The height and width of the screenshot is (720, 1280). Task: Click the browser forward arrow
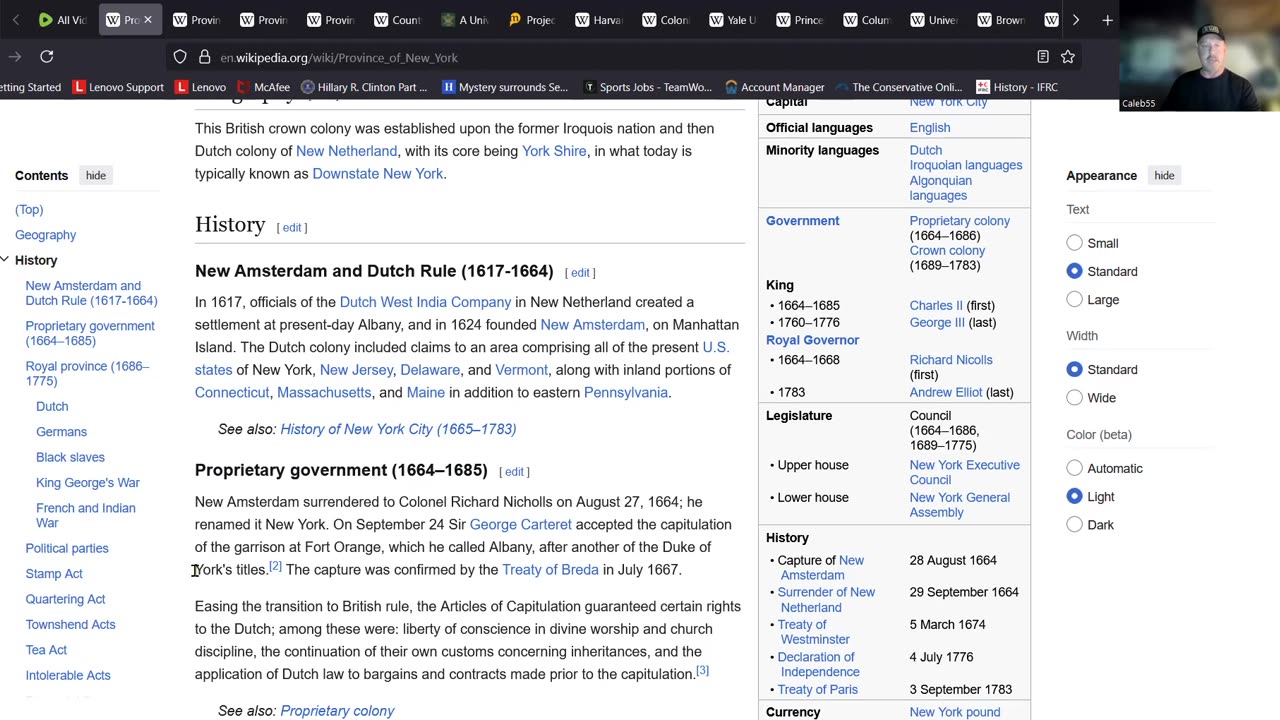[x=15, y=57]
